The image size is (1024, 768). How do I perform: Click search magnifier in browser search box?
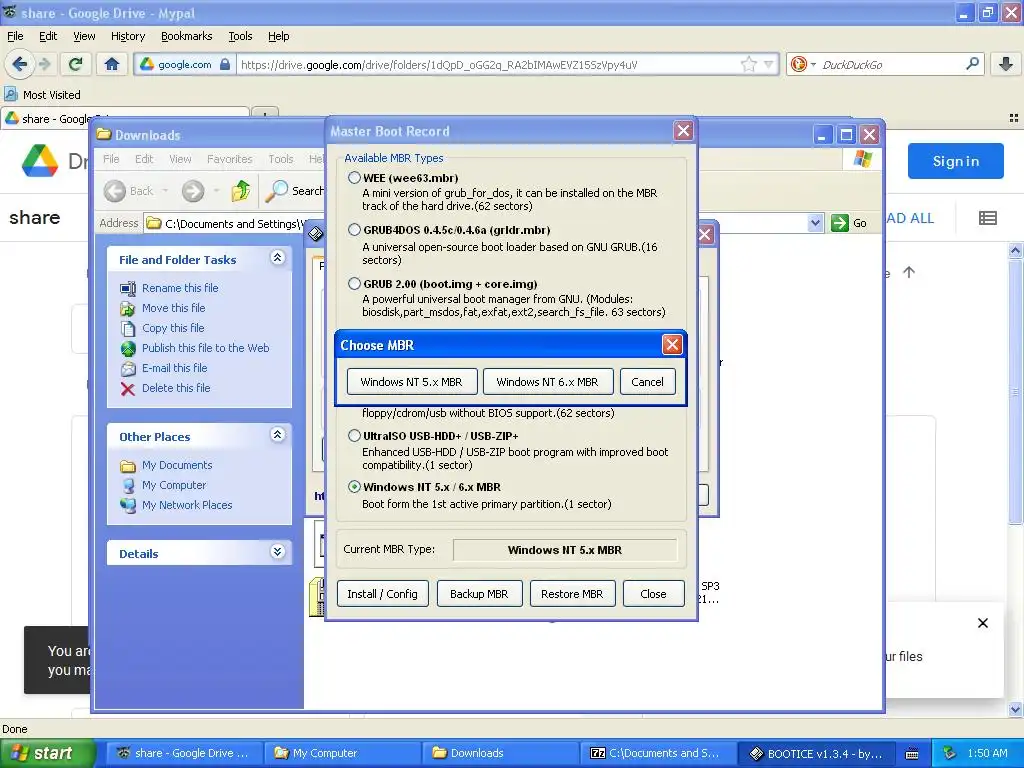972,64
